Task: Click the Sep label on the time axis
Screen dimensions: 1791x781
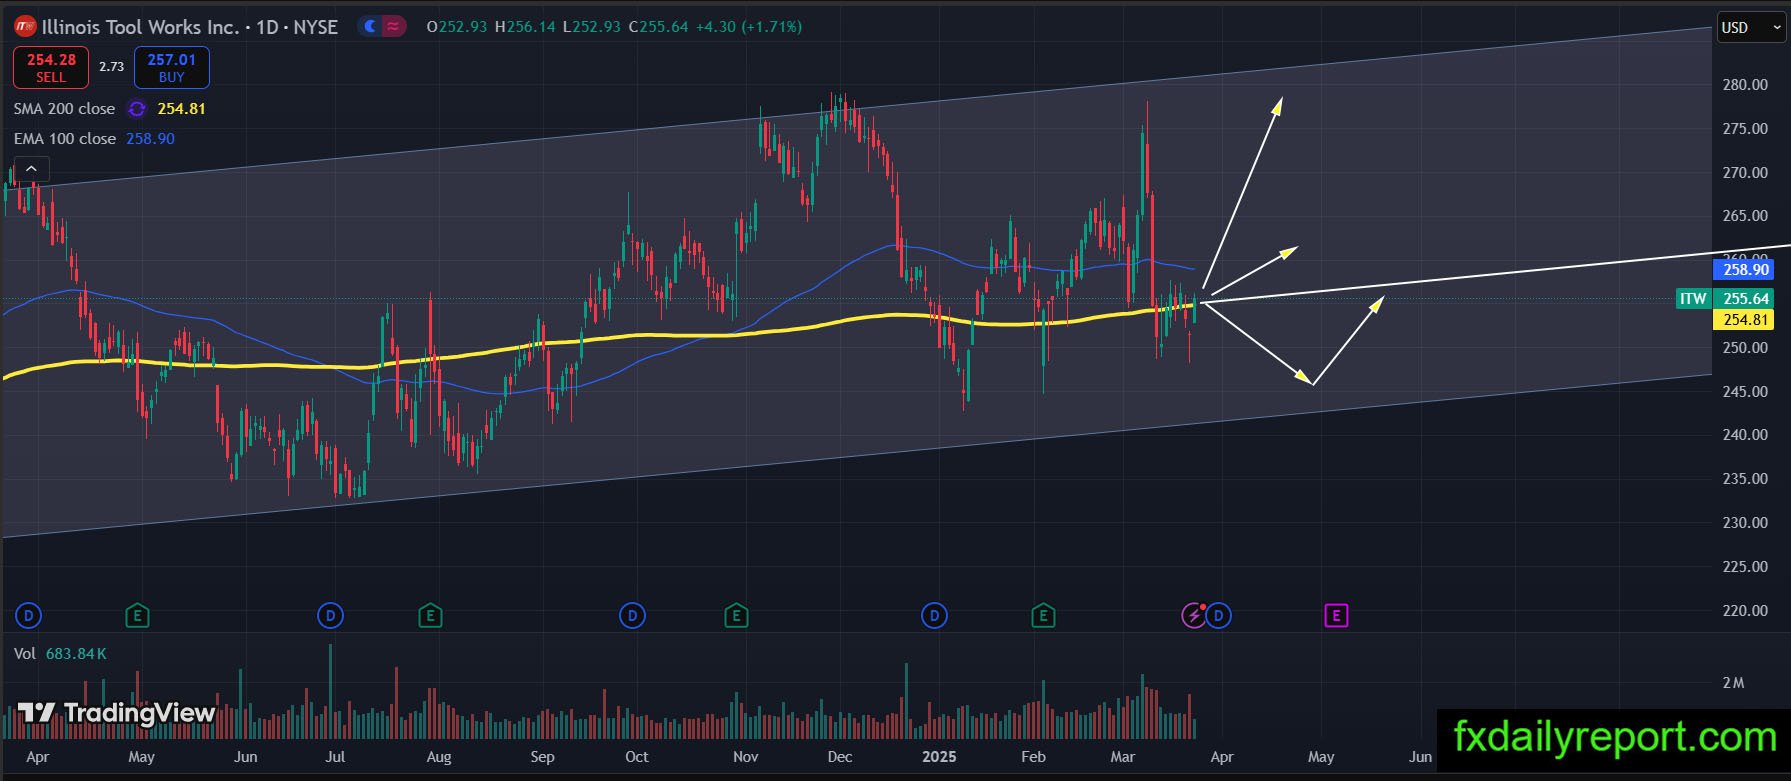Action: [542, 757]
